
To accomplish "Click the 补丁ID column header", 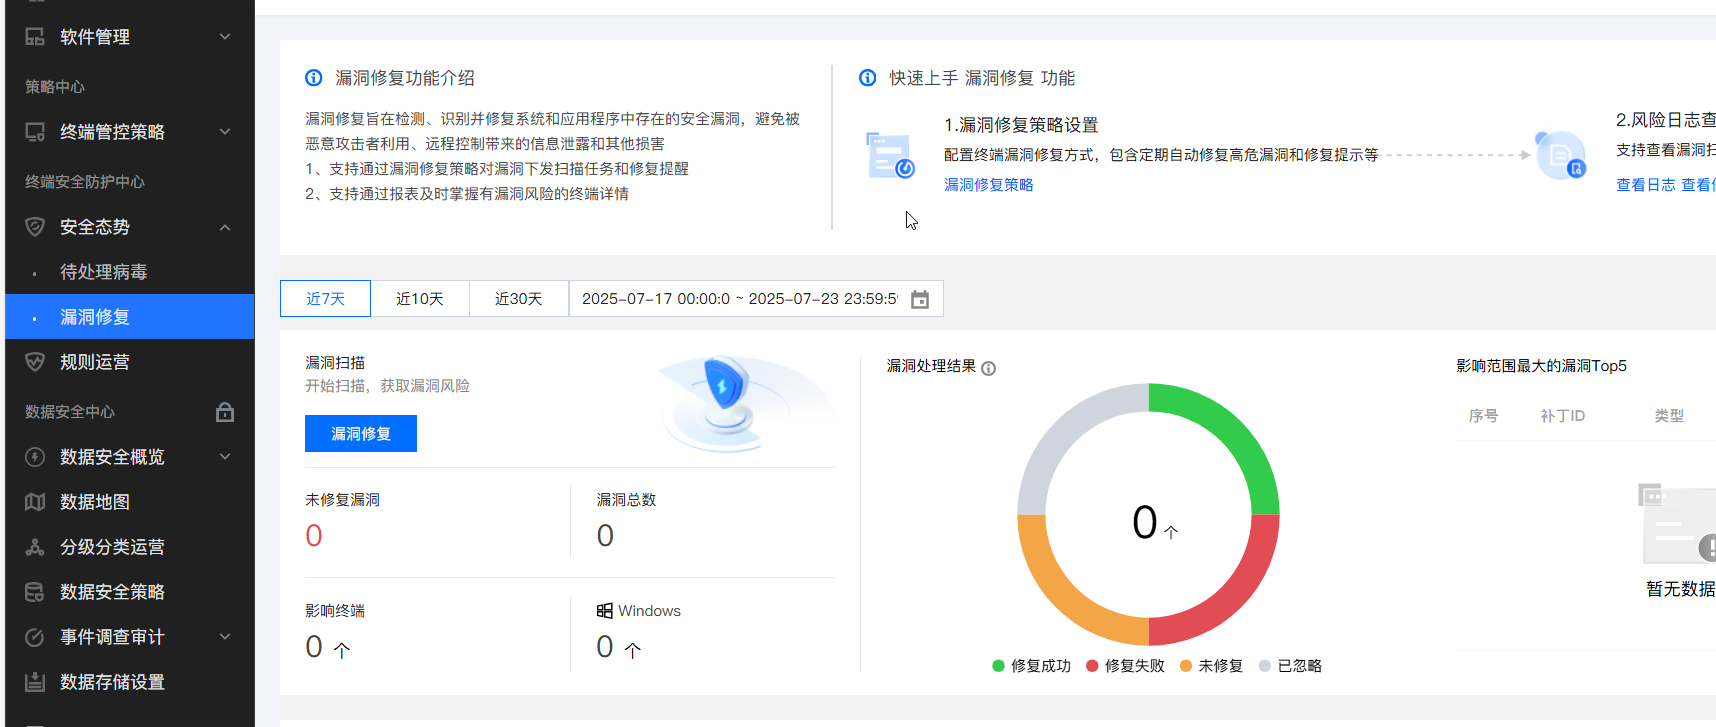I will (x=1563, y=416).
